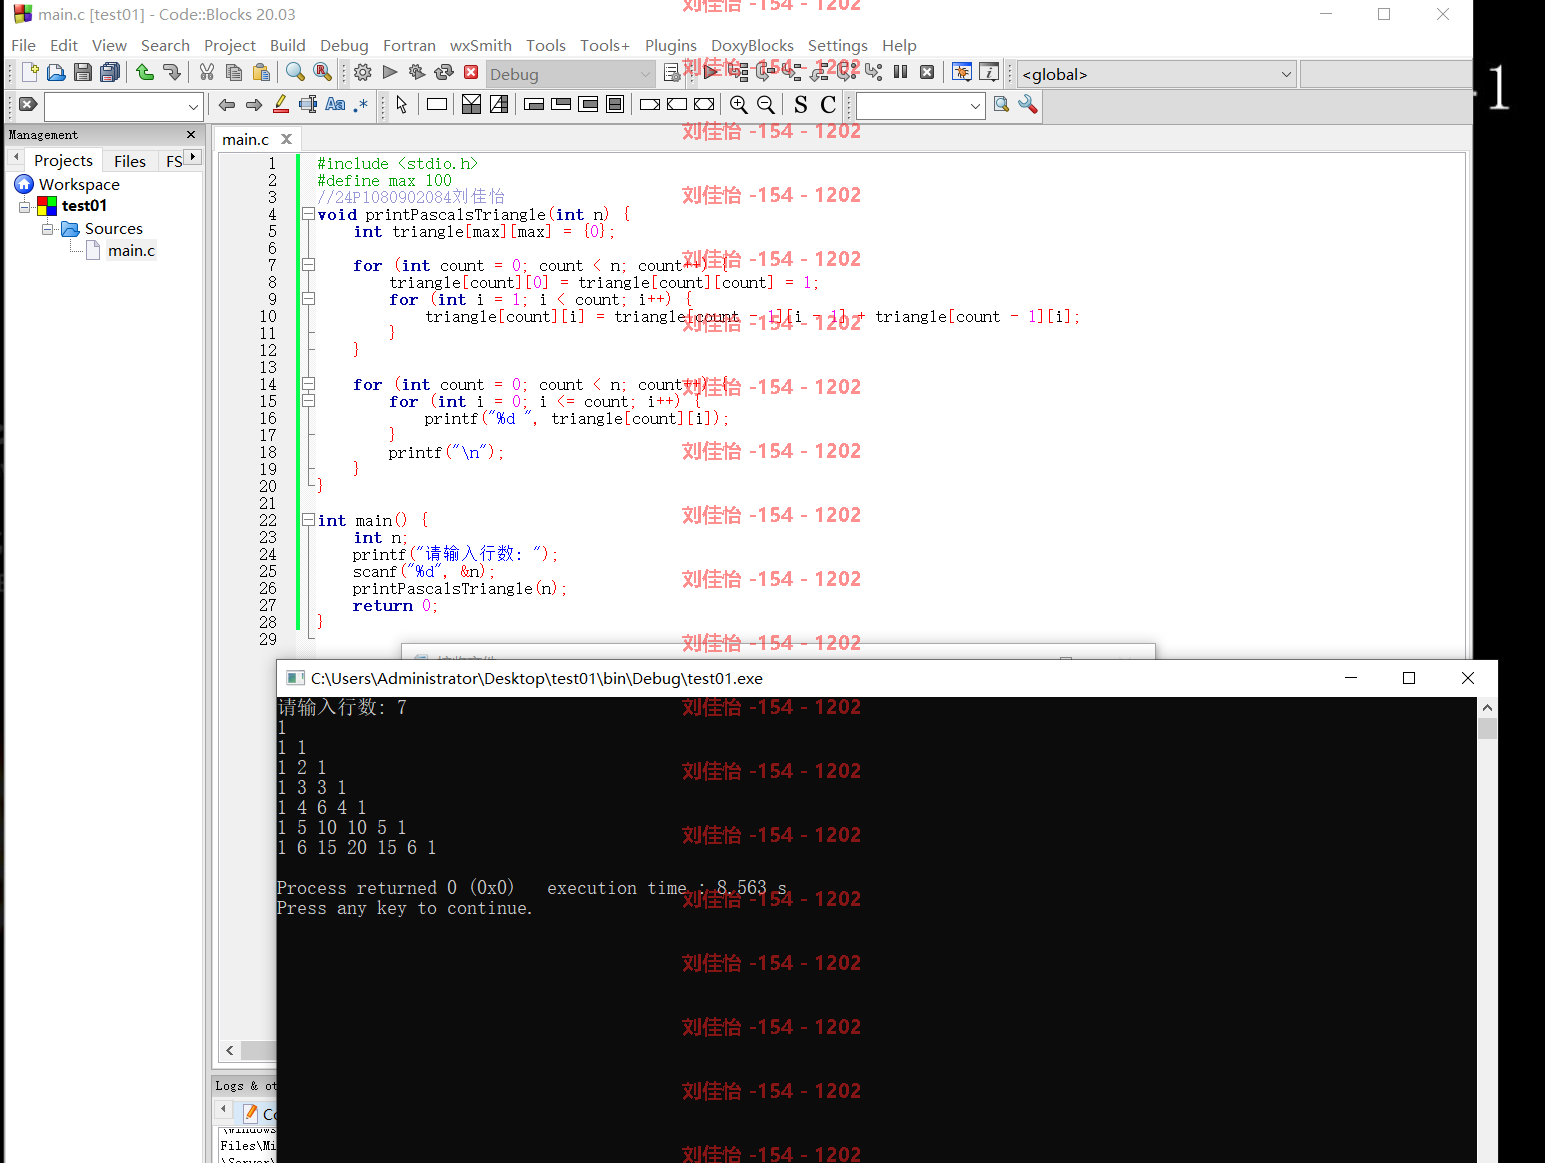The image size is (1545, 1163).
Task: Break the debugger with pause icon
Action: point(900,72)
